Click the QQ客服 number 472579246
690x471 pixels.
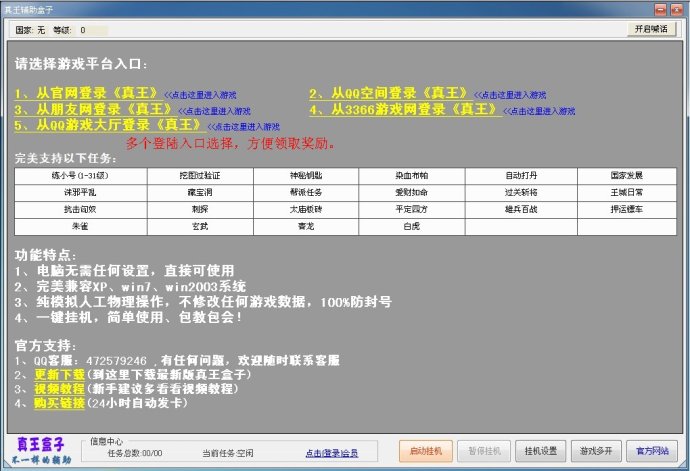tap(116, 361)
